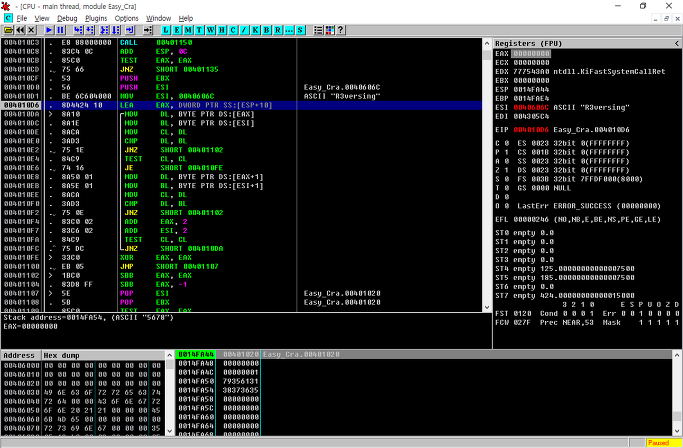Select the MOV ESI, 0040606C row

[x=242, y=96]
